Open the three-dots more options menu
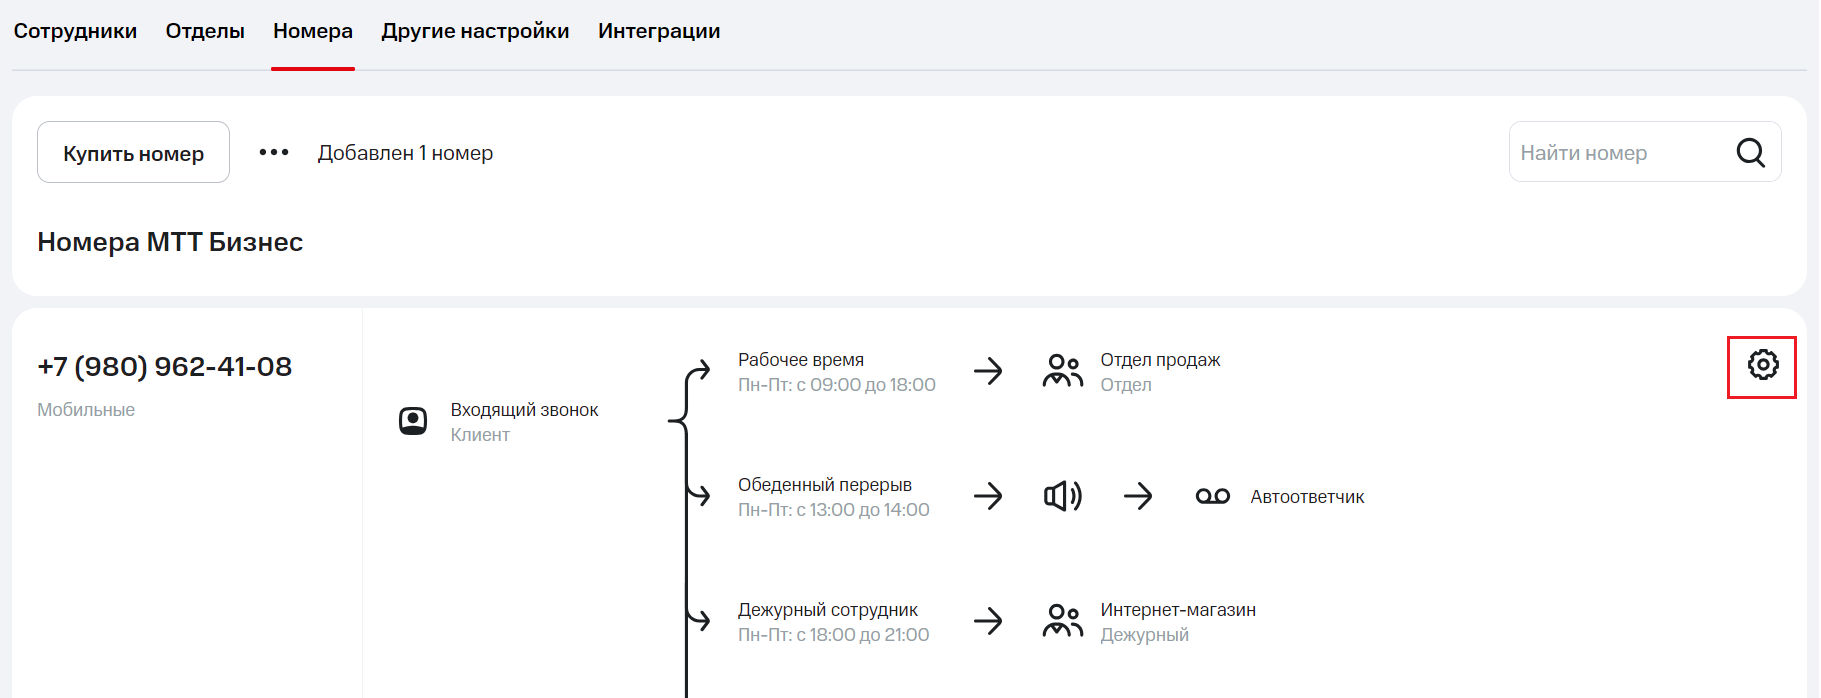 274,153
